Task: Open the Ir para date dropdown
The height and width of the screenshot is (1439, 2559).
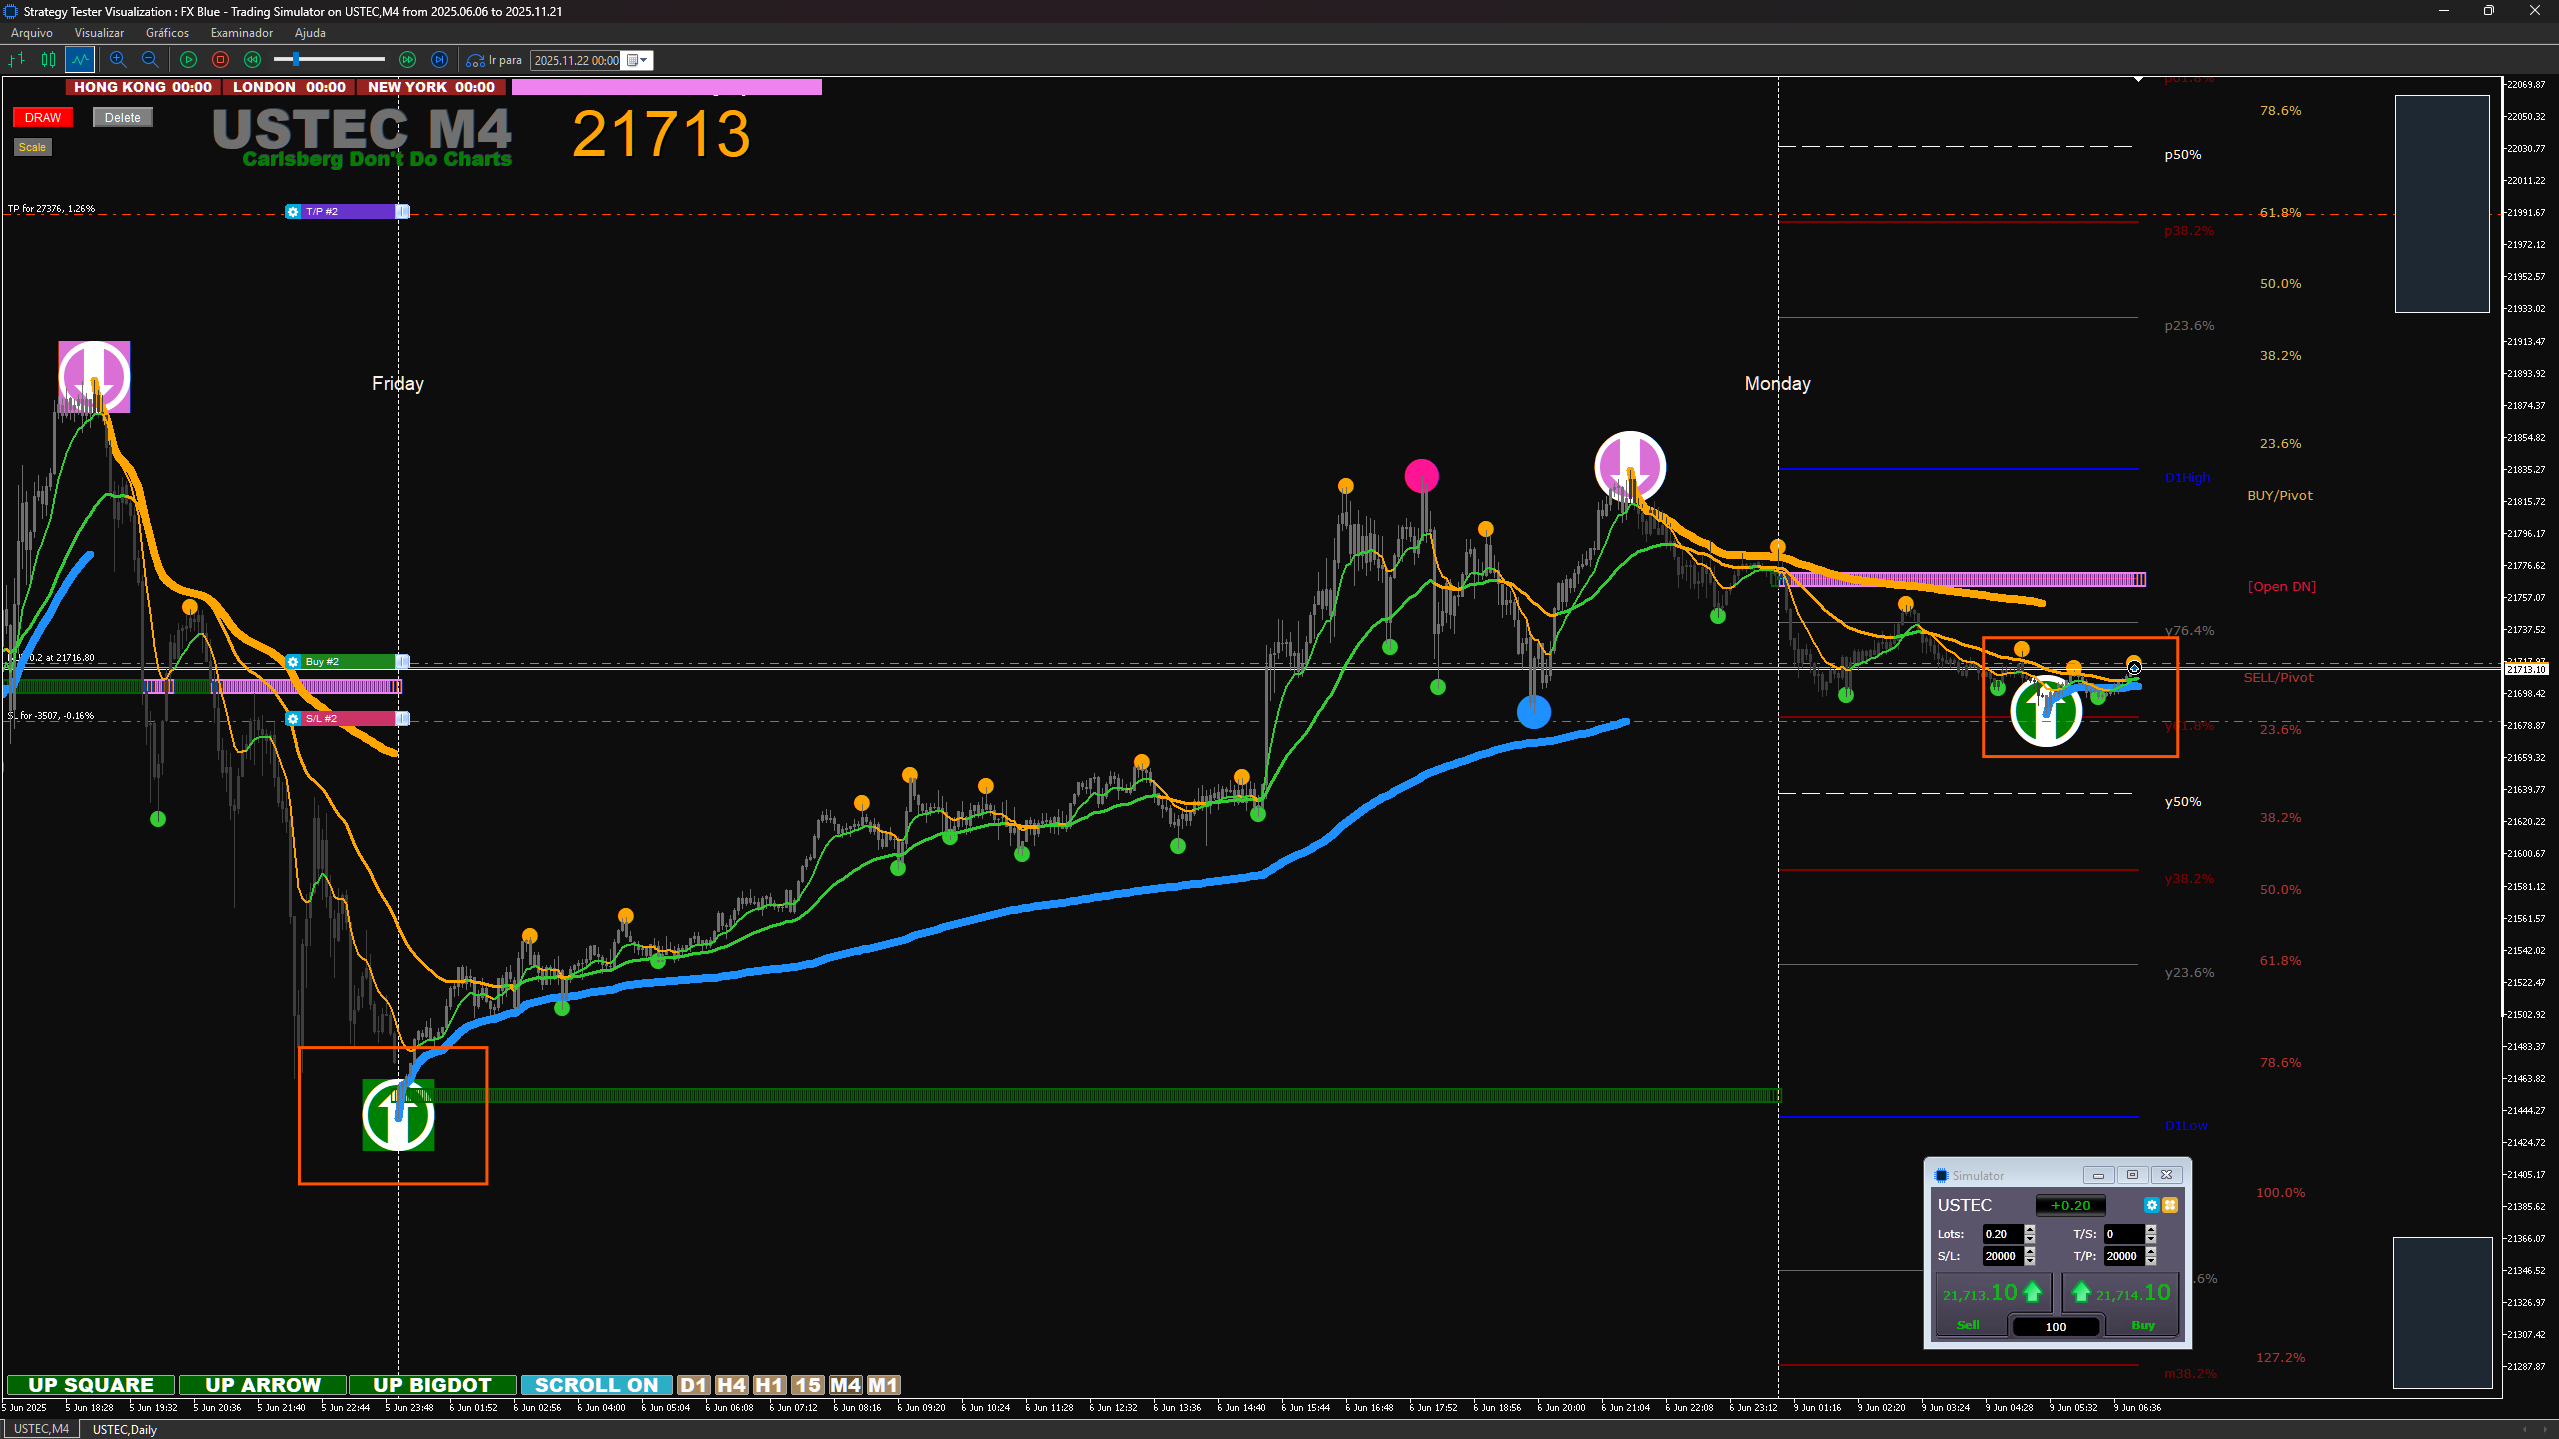Action: click(x=637, y=60)
